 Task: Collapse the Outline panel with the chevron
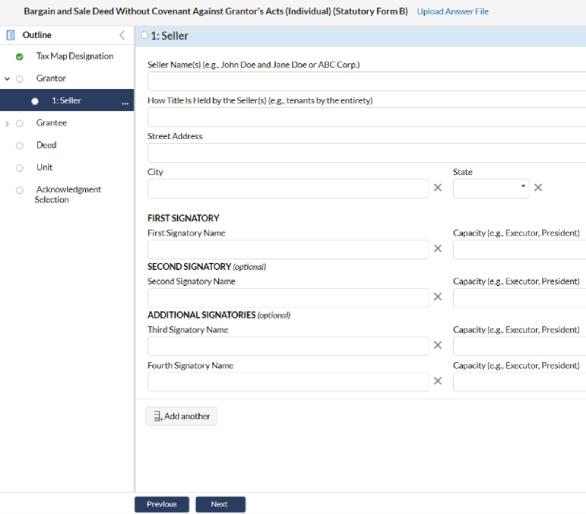point(122,35)
